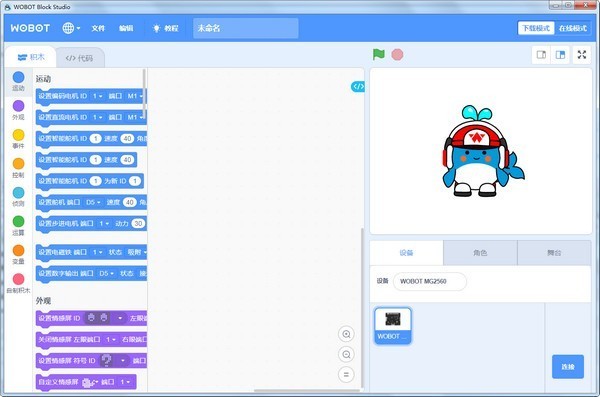Select the 舞台 stage tab

(x=554, y=253)
